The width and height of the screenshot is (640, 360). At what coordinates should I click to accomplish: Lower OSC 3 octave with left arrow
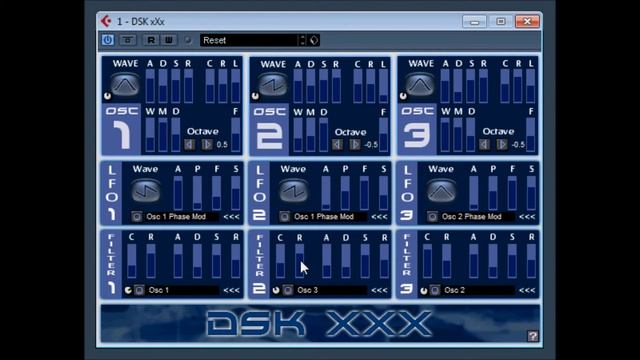484,144
